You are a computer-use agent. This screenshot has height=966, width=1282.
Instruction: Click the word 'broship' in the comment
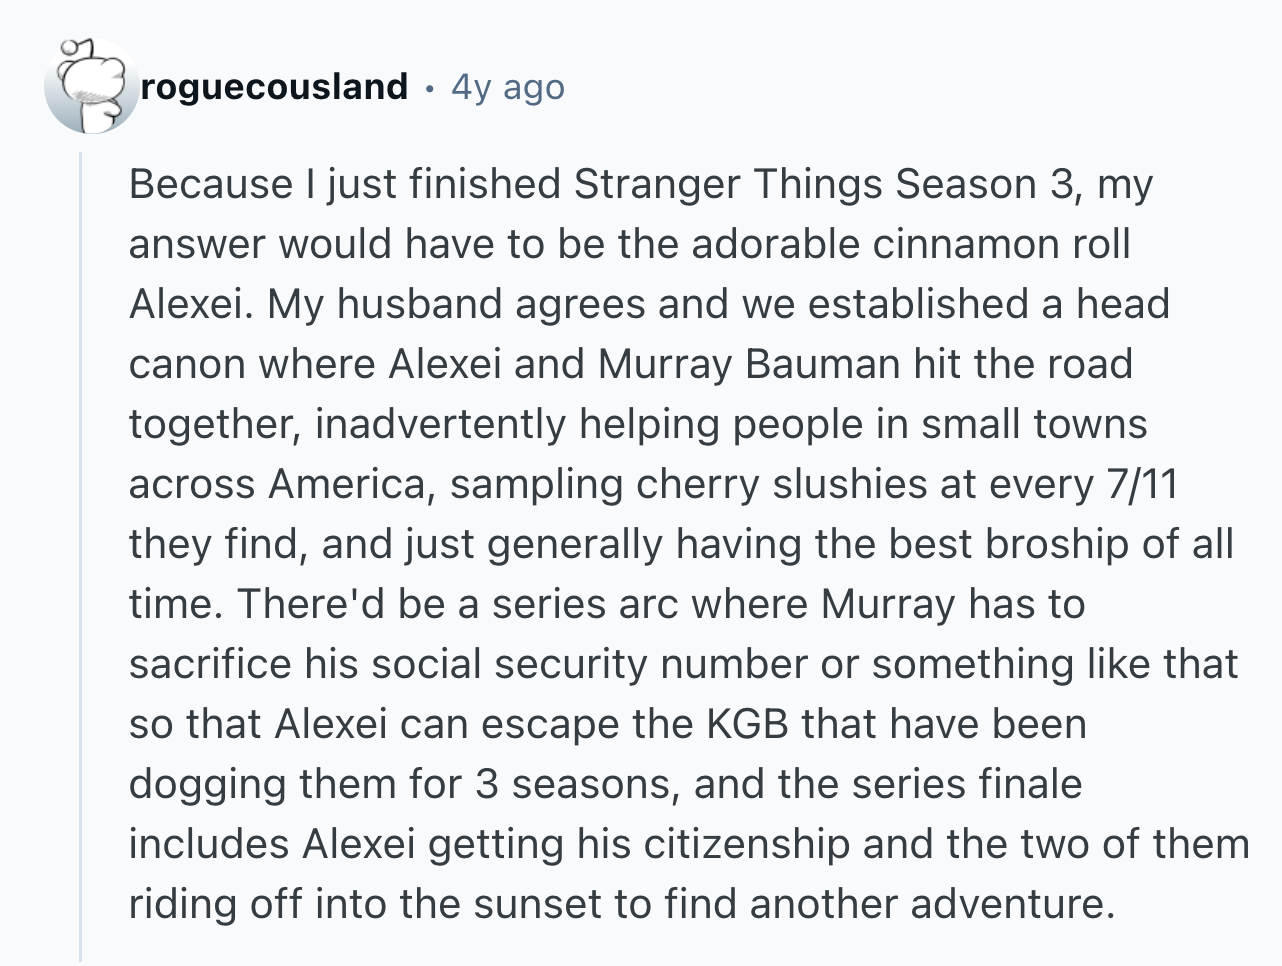[1058, 545]
